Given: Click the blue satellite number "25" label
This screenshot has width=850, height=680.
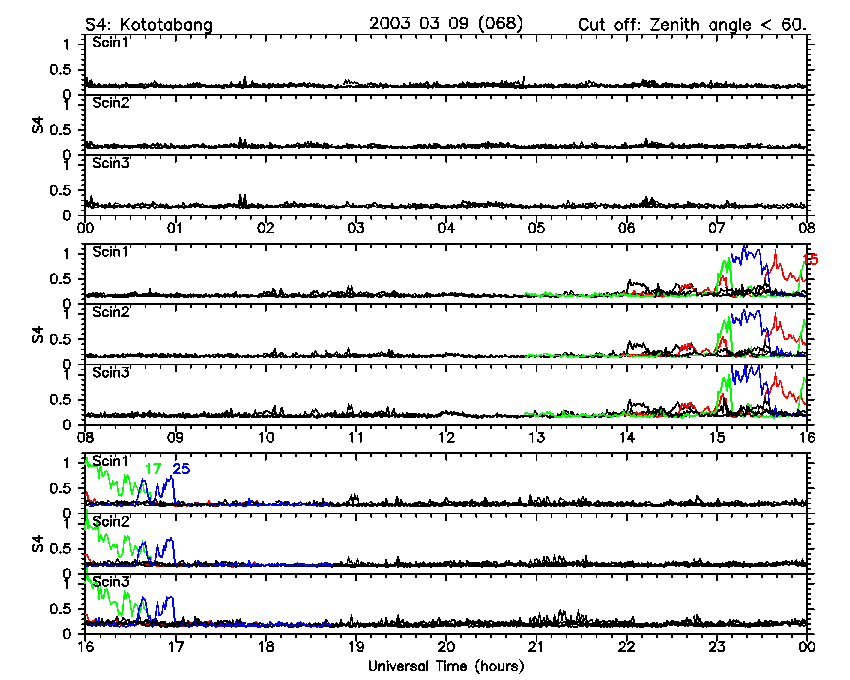Looking at the screenshot, I should coord(181,469).
